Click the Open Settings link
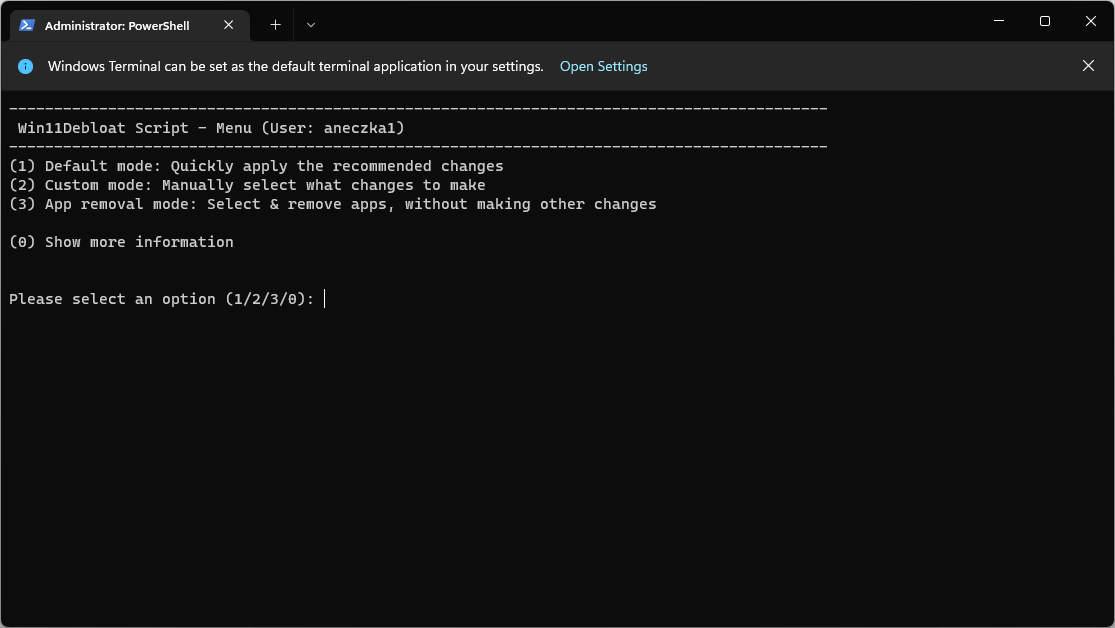 point(603,66)
